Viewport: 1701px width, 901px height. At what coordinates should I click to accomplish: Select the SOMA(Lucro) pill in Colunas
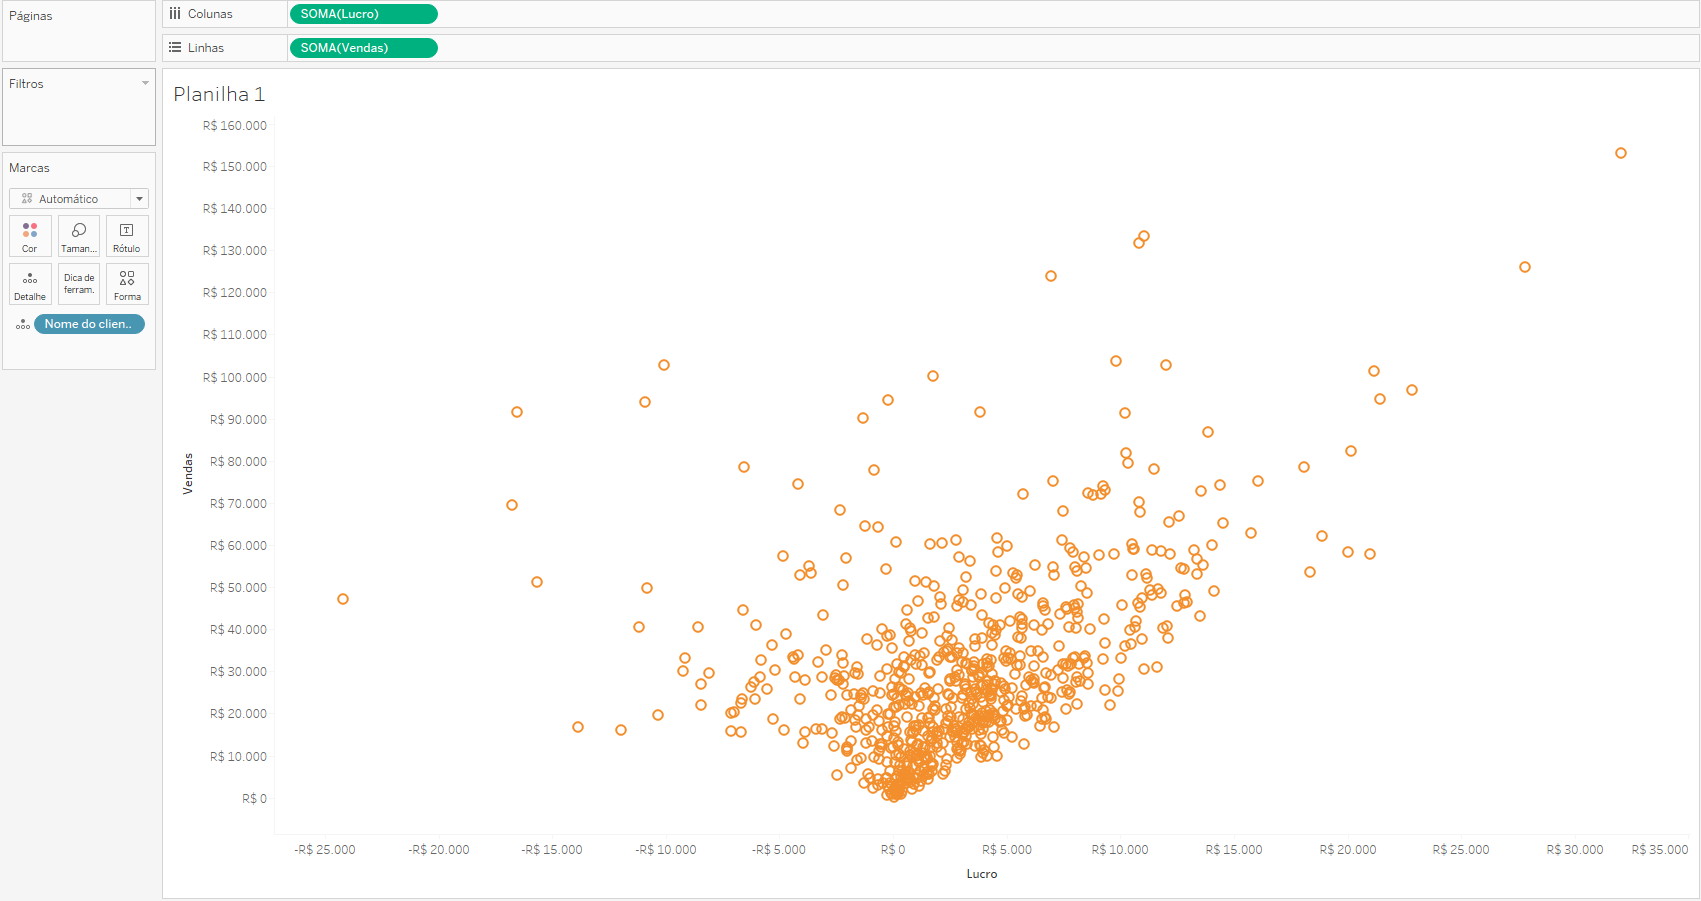(363, 14)
